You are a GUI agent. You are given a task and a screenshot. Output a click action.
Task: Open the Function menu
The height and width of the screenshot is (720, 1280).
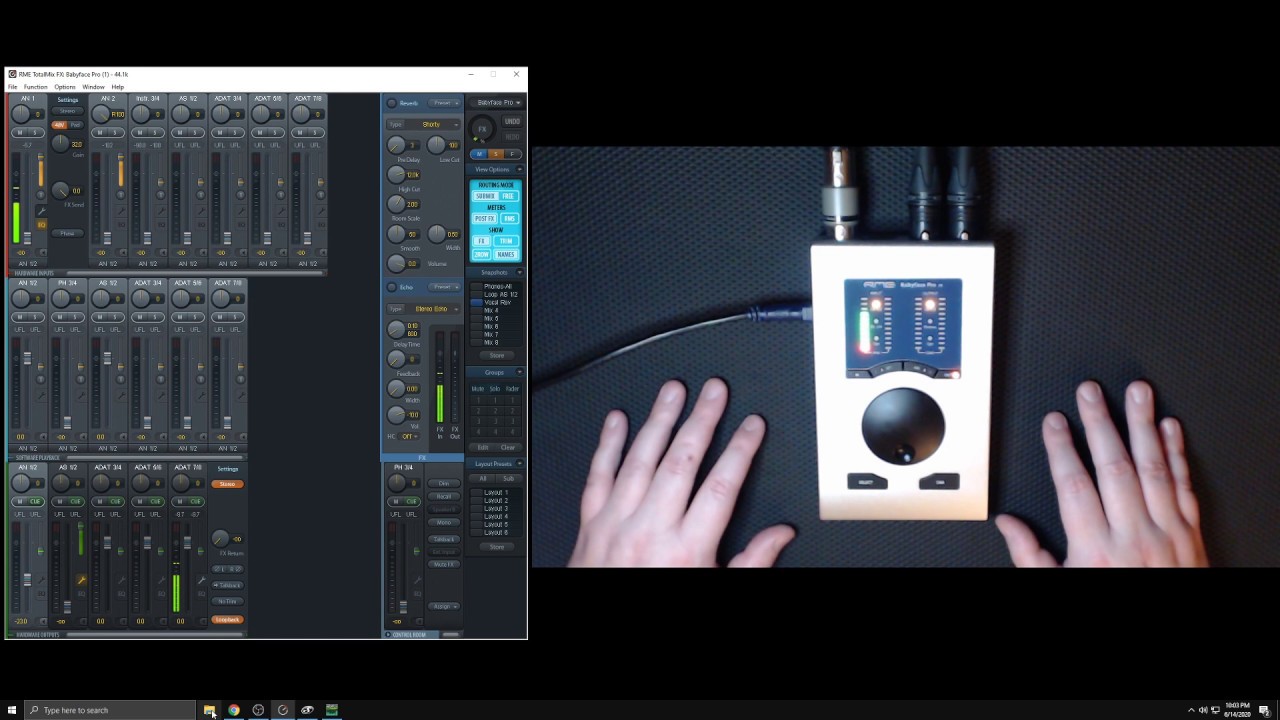pos(36,87)
